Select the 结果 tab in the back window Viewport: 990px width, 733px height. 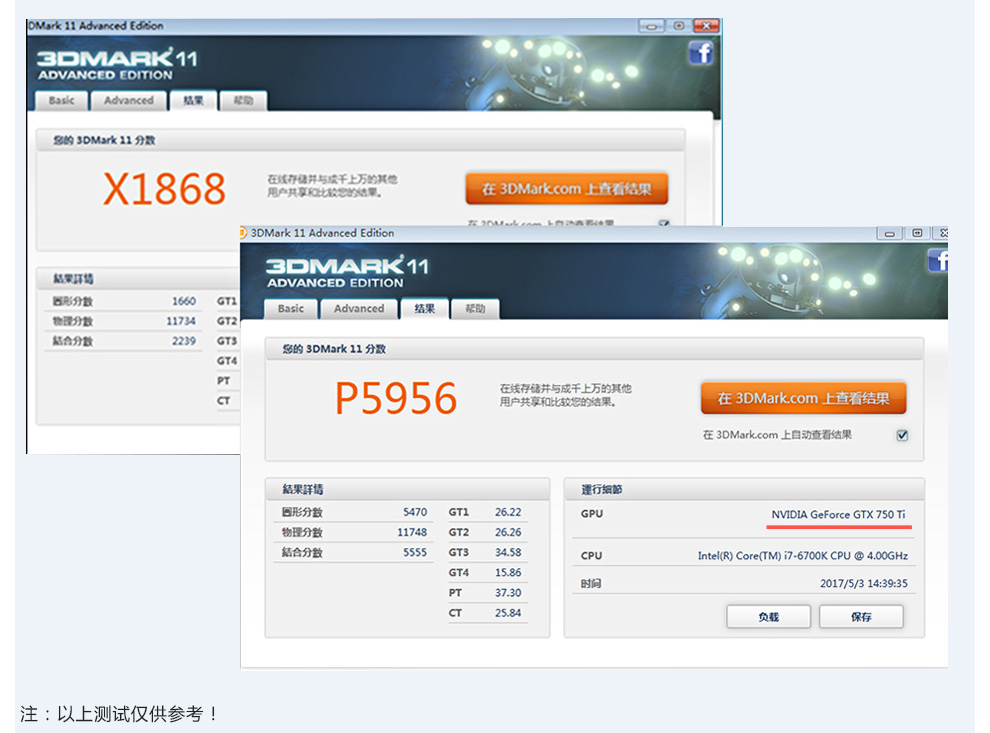coord(193,101)
